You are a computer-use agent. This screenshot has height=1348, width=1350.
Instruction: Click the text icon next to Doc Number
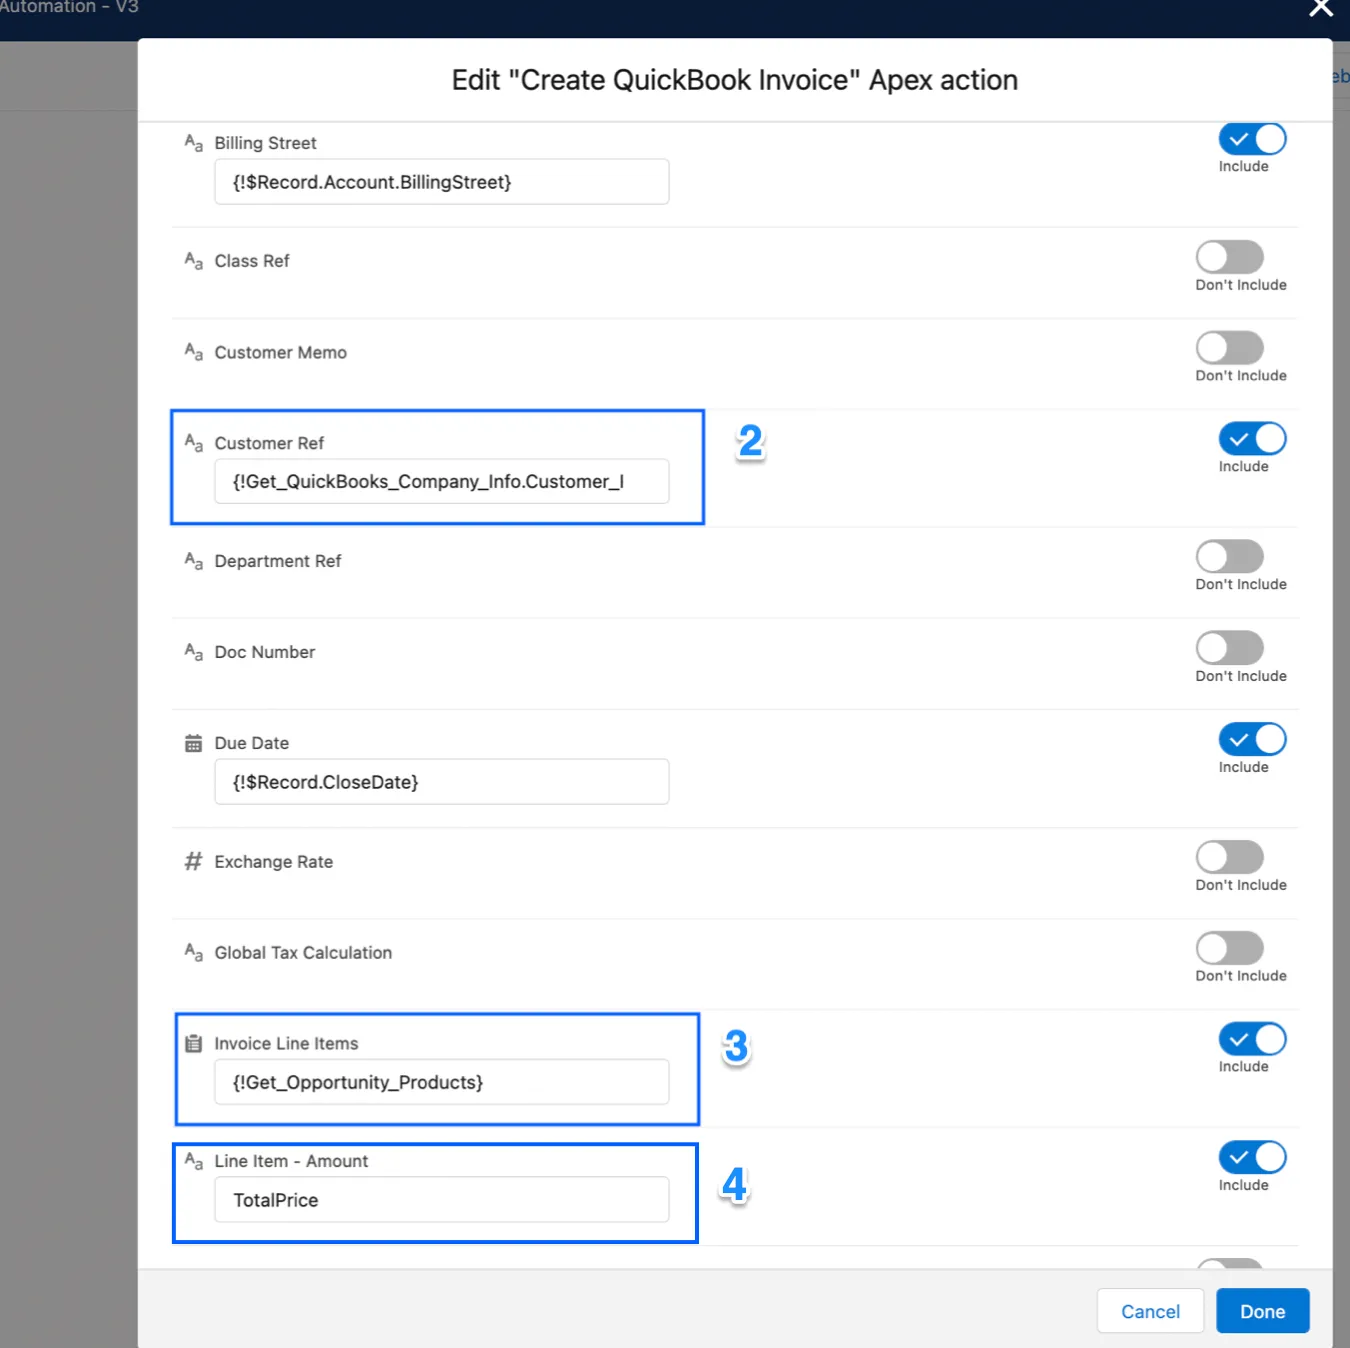tap(193, 652)
